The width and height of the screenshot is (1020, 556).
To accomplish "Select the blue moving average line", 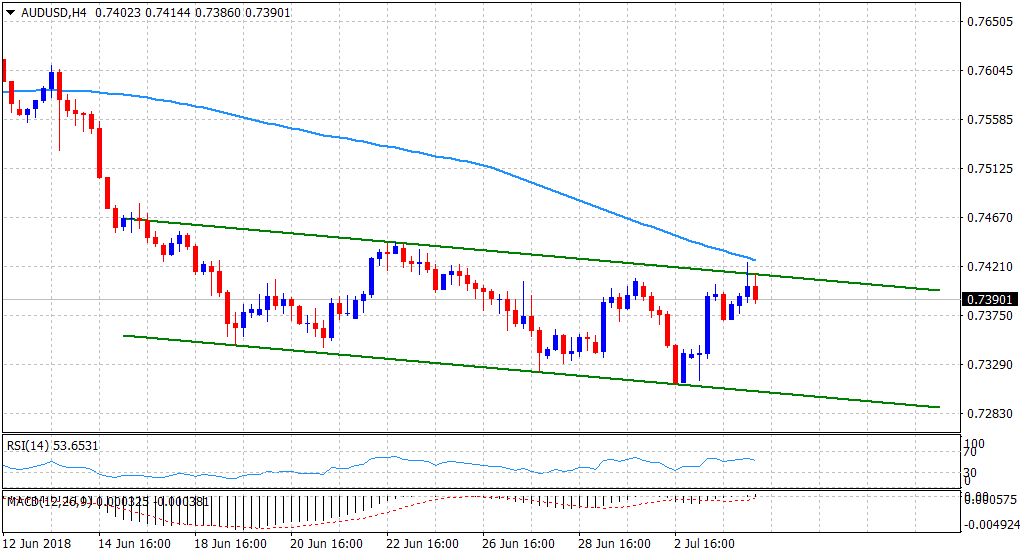I will point(400,150).
